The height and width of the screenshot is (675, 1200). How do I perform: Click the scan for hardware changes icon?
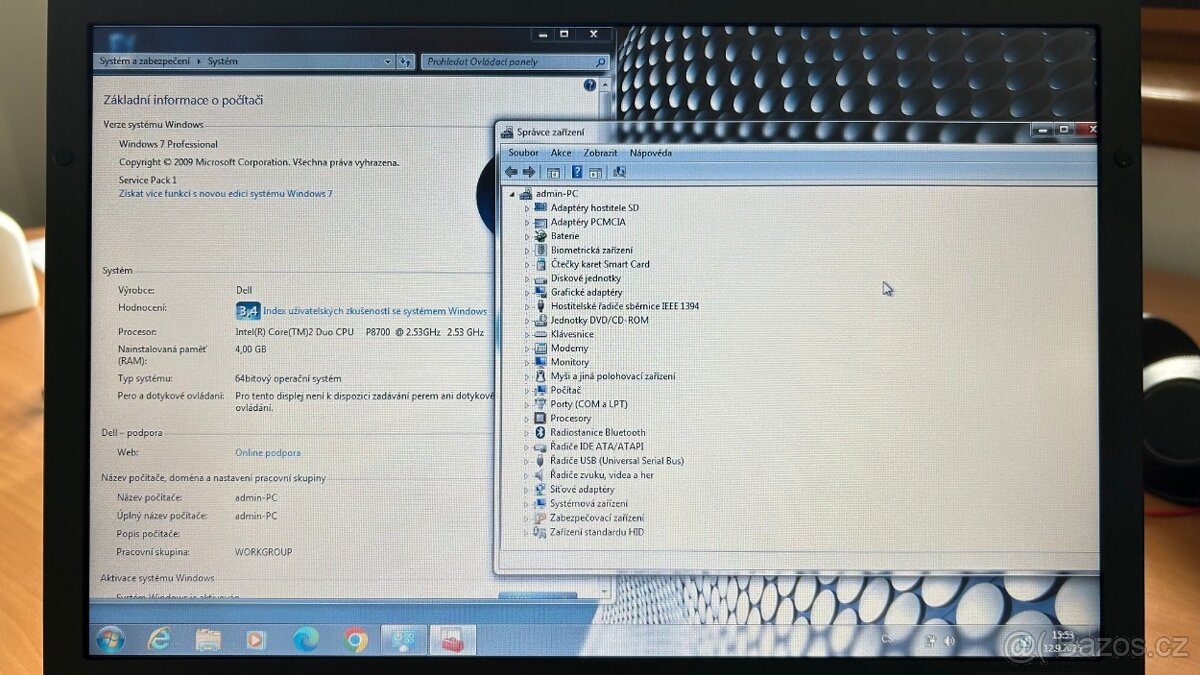click(x=619, y=172)
